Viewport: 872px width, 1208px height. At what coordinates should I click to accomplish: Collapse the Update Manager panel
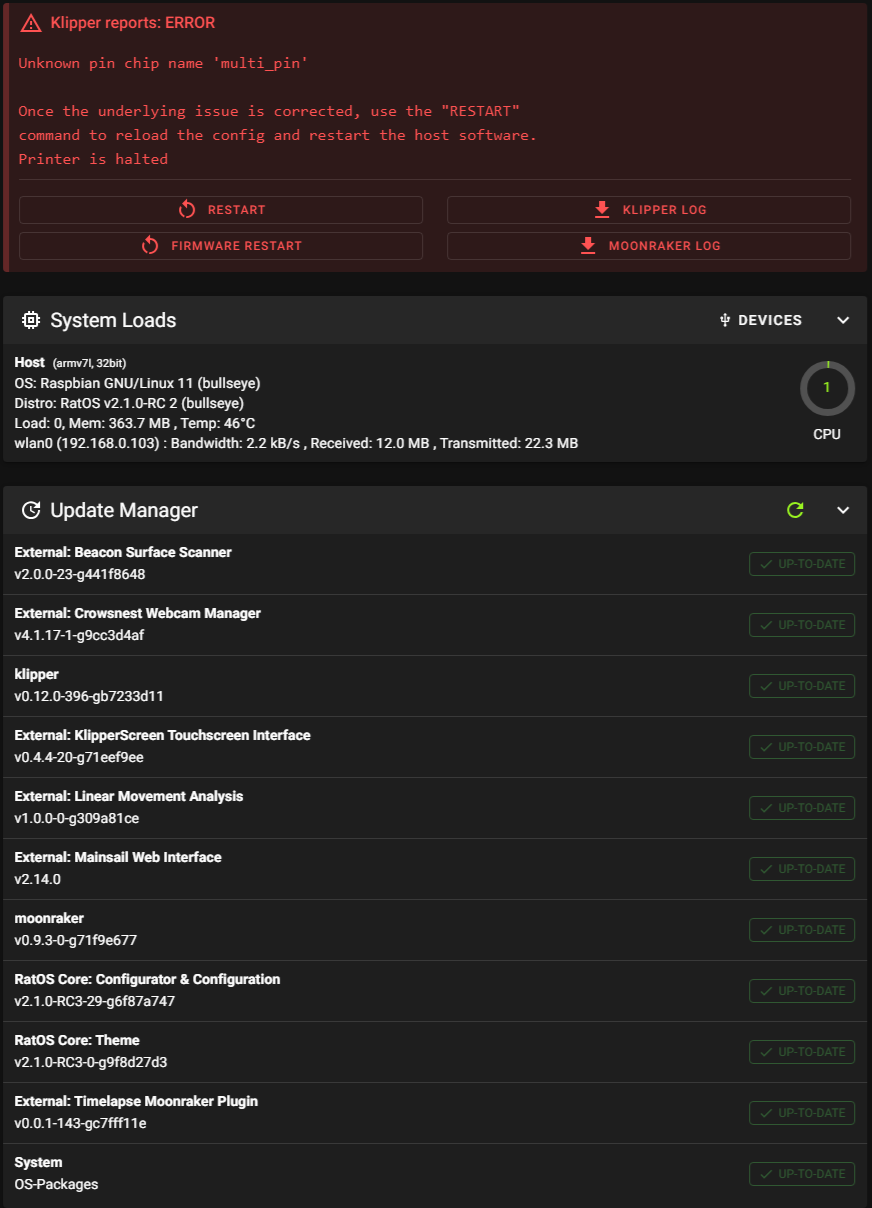pyautogui.click(x=843, y=510)
